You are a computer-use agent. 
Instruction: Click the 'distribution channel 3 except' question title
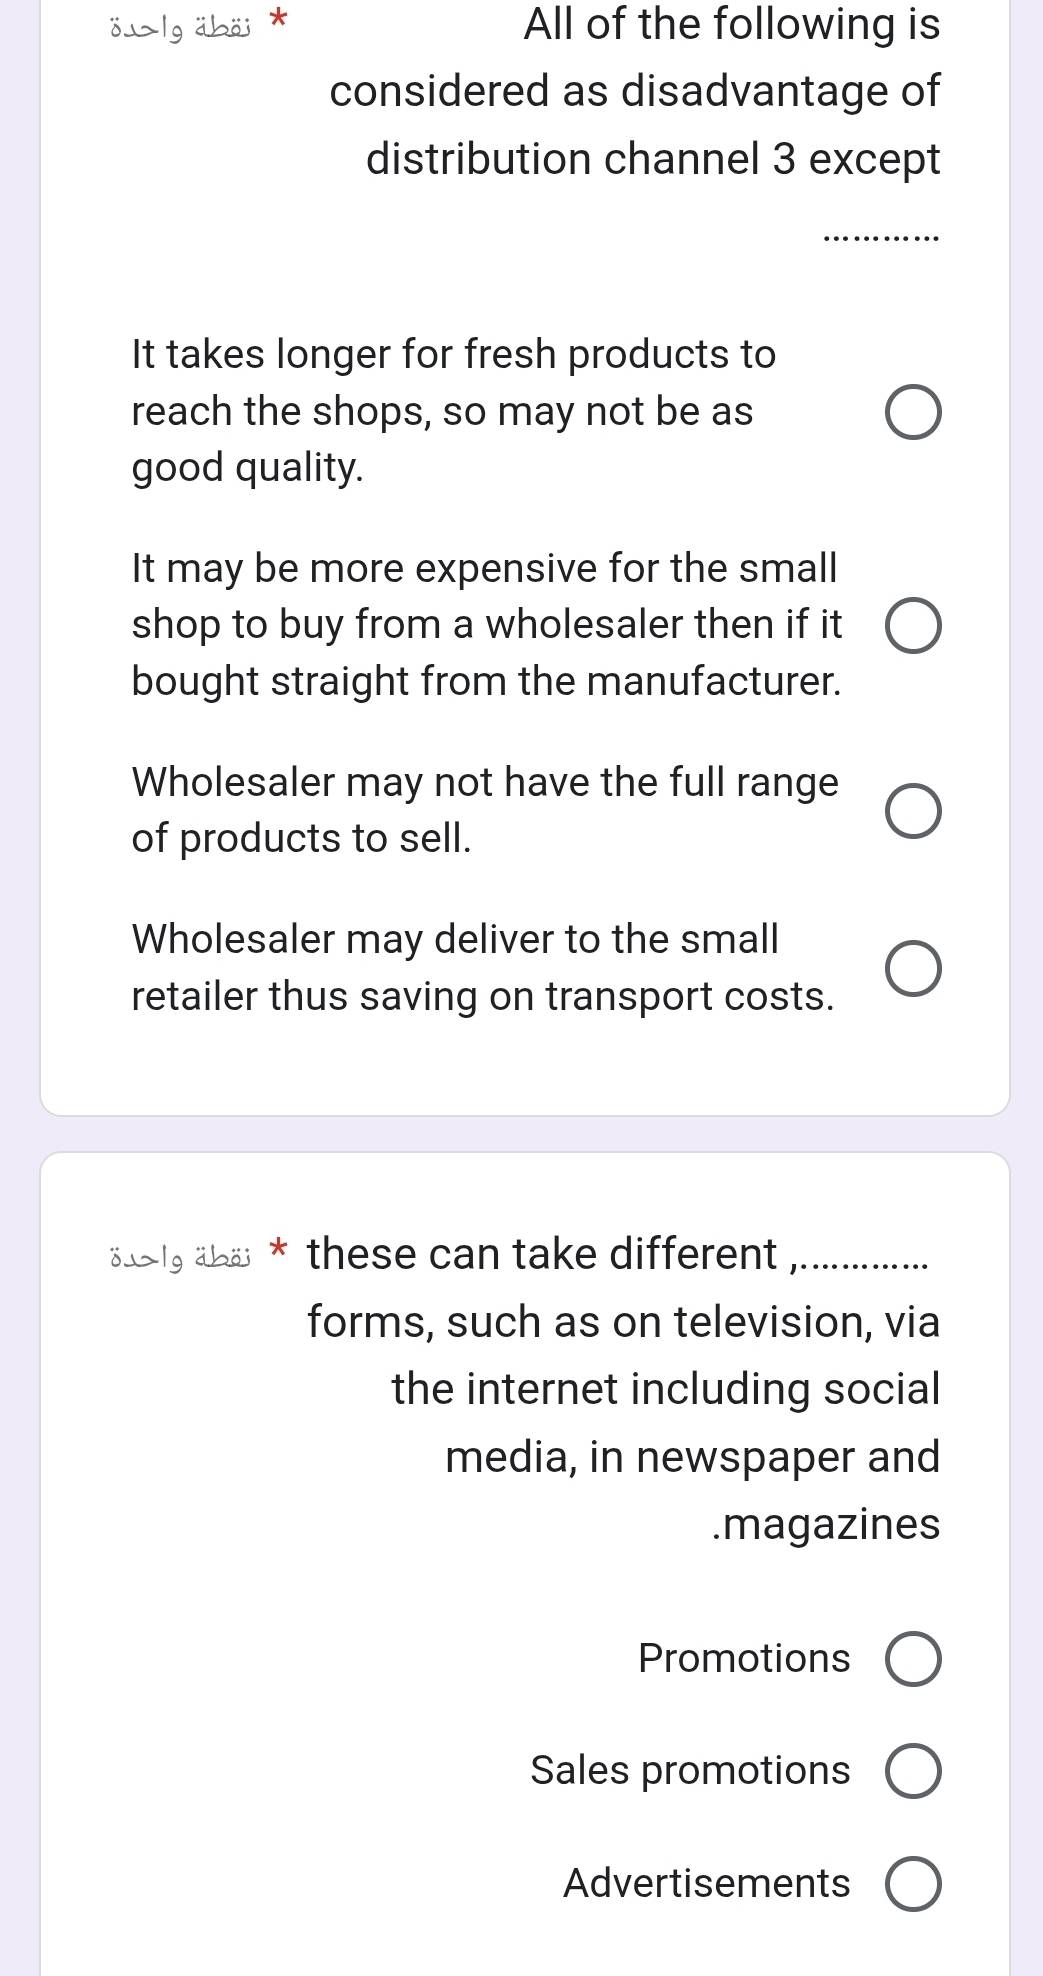(635, 125)
